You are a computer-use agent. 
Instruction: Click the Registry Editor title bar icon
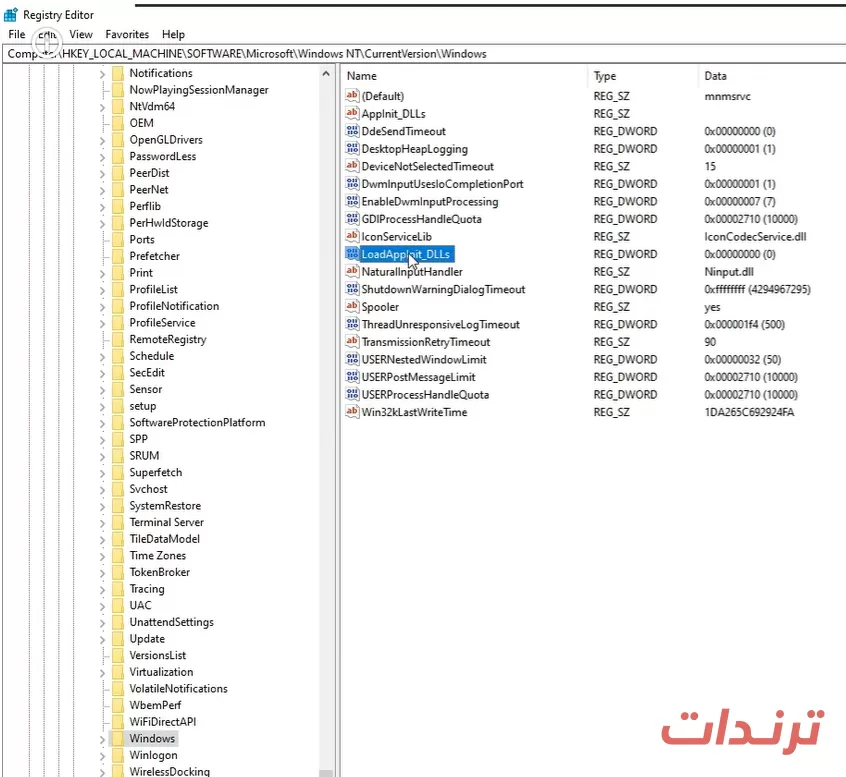[x=11, y=15]
